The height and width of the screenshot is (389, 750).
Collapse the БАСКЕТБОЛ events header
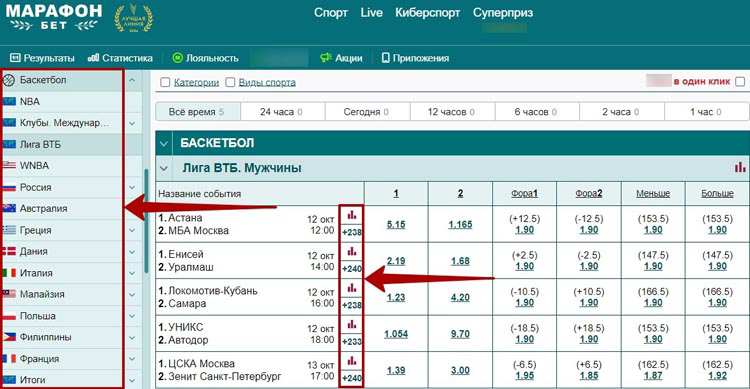(x=164, y=143)
